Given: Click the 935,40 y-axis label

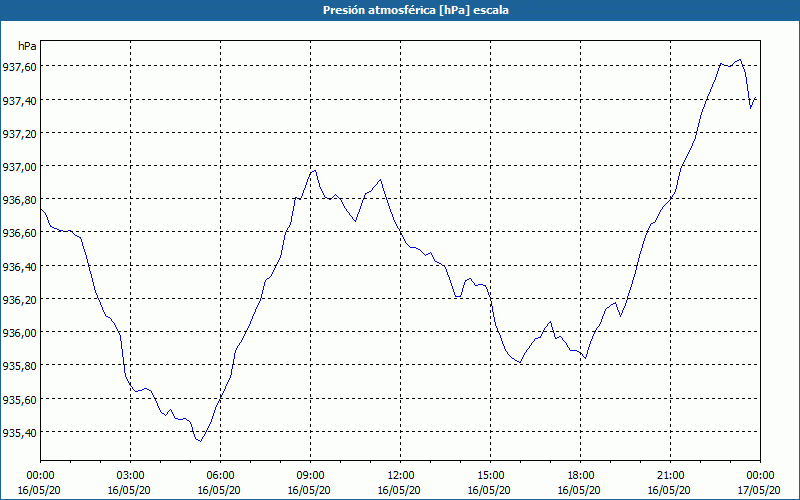Looking at the screenshot, I should (19, 433).
